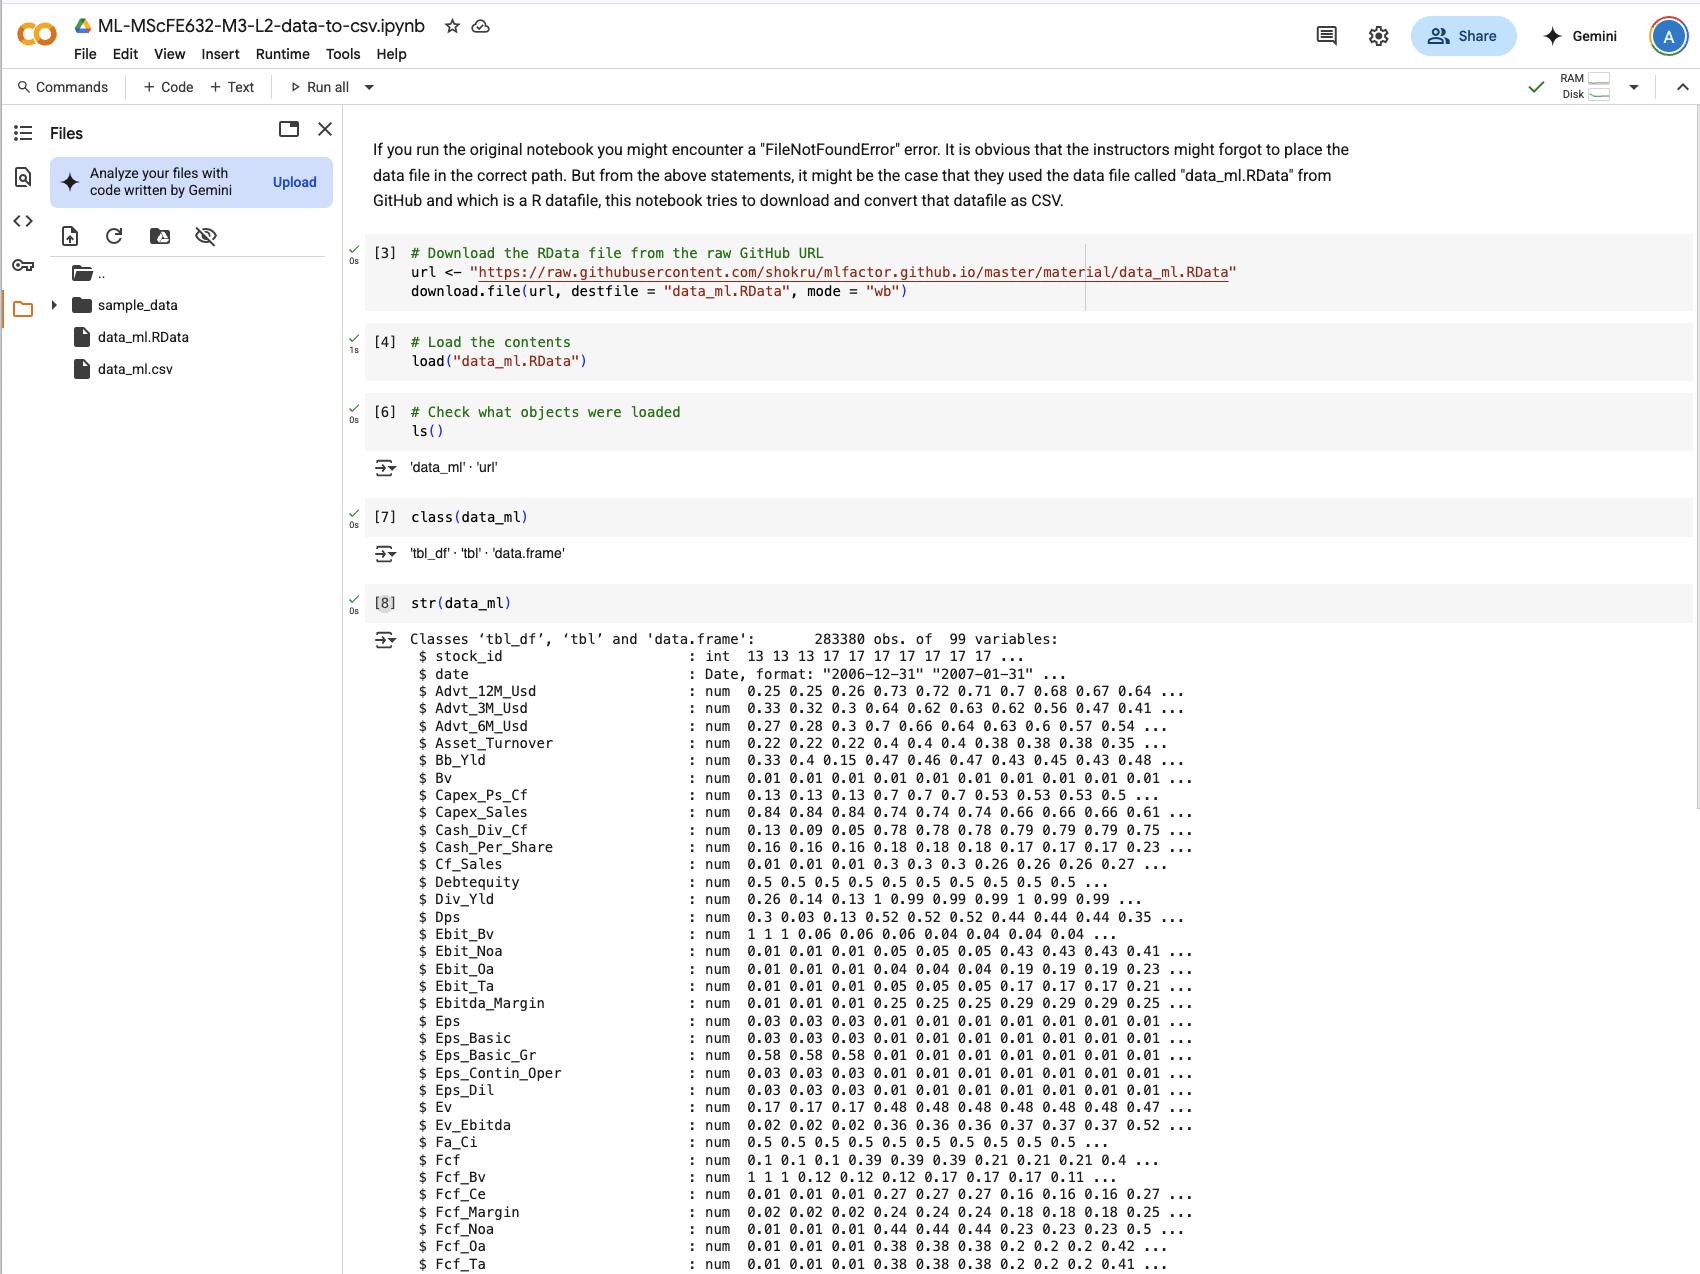Image resolution: width=1700 pixels, height=1274 pixels.
Task: Click into the load("data_ml.RData") code line
Action: [x=499, y=361]
